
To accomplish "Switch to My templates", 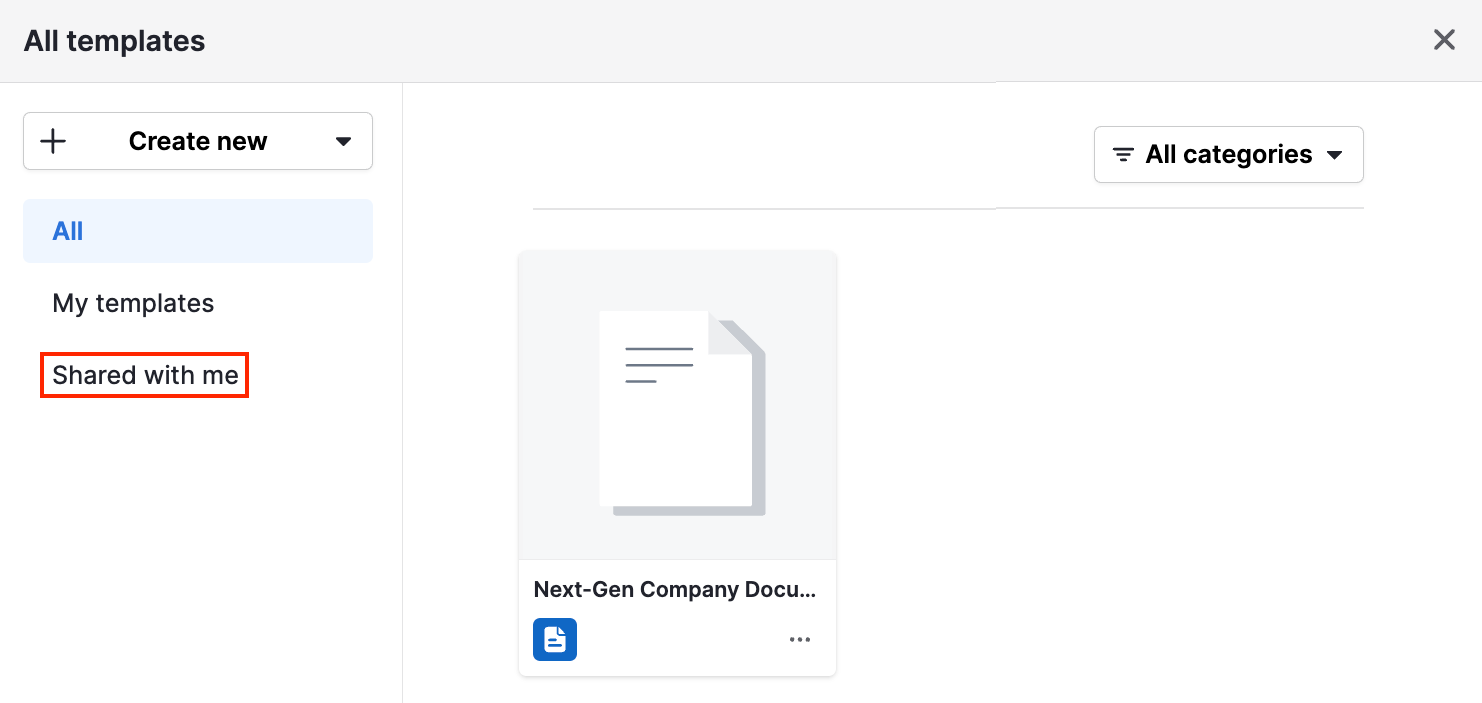I will click(x=133, y=303).
